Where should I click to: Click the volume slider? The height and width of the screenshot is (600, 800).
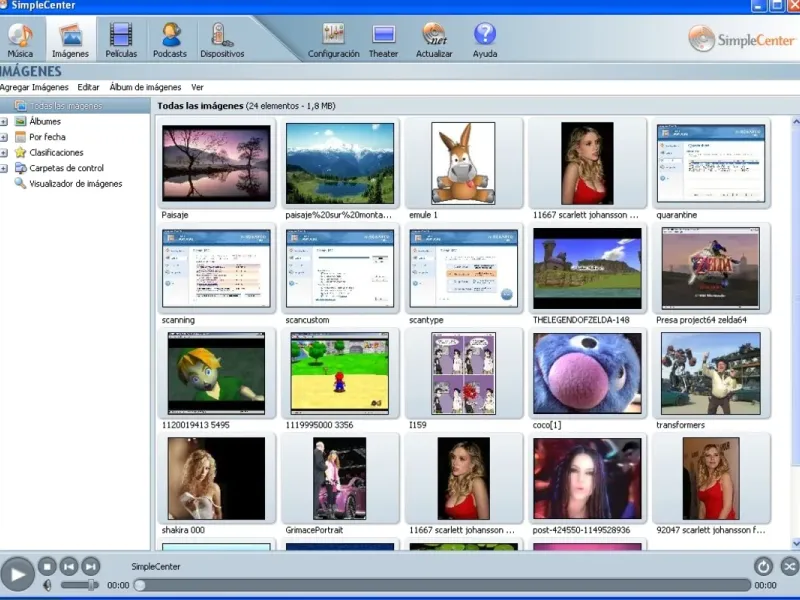coord(80,585)
